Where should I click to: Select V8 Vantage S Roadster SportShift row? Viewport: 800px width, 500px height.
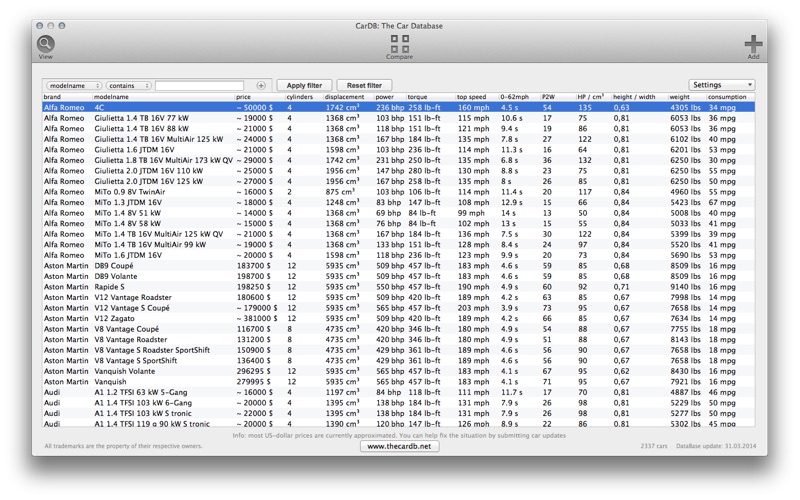coord(398,350)
